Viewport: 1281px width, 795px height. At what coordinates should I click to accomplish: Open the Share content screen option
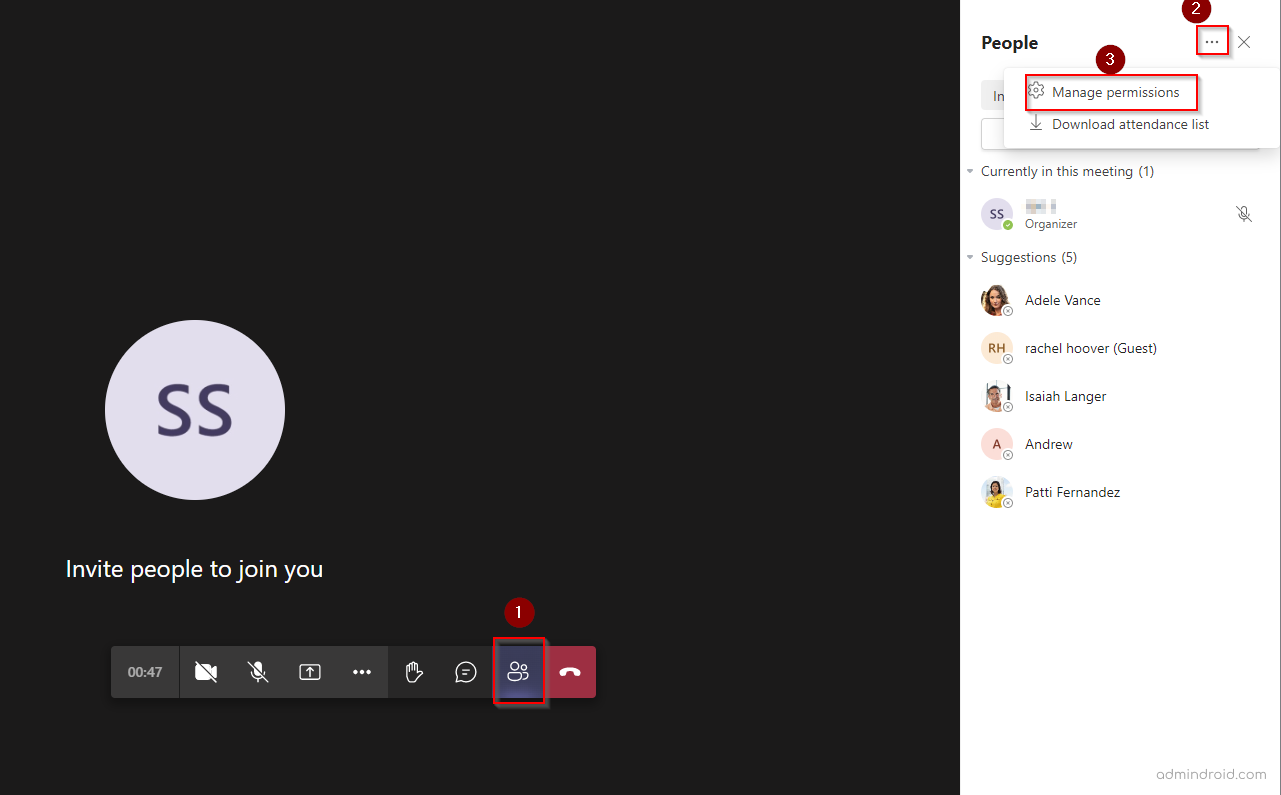[310, 672]
